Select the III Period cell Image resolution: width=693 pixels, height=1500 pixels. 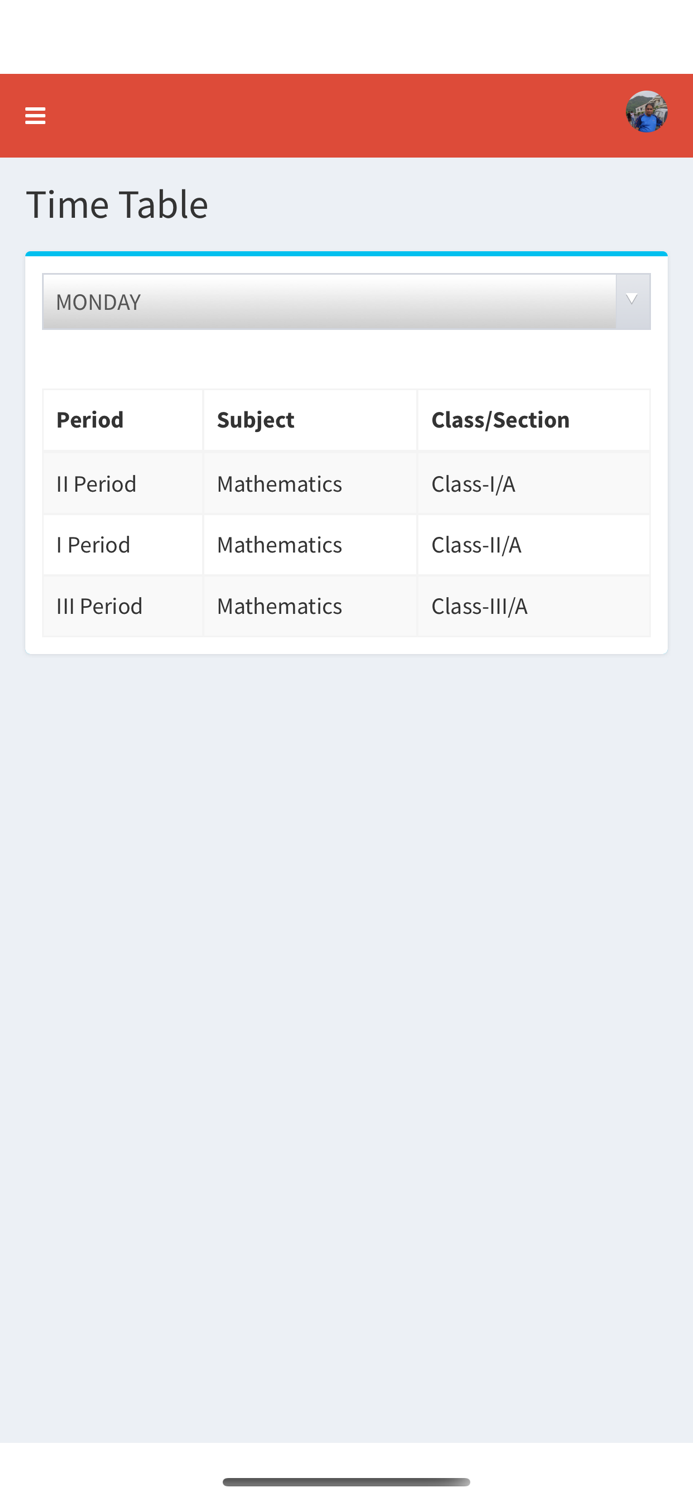99,606
